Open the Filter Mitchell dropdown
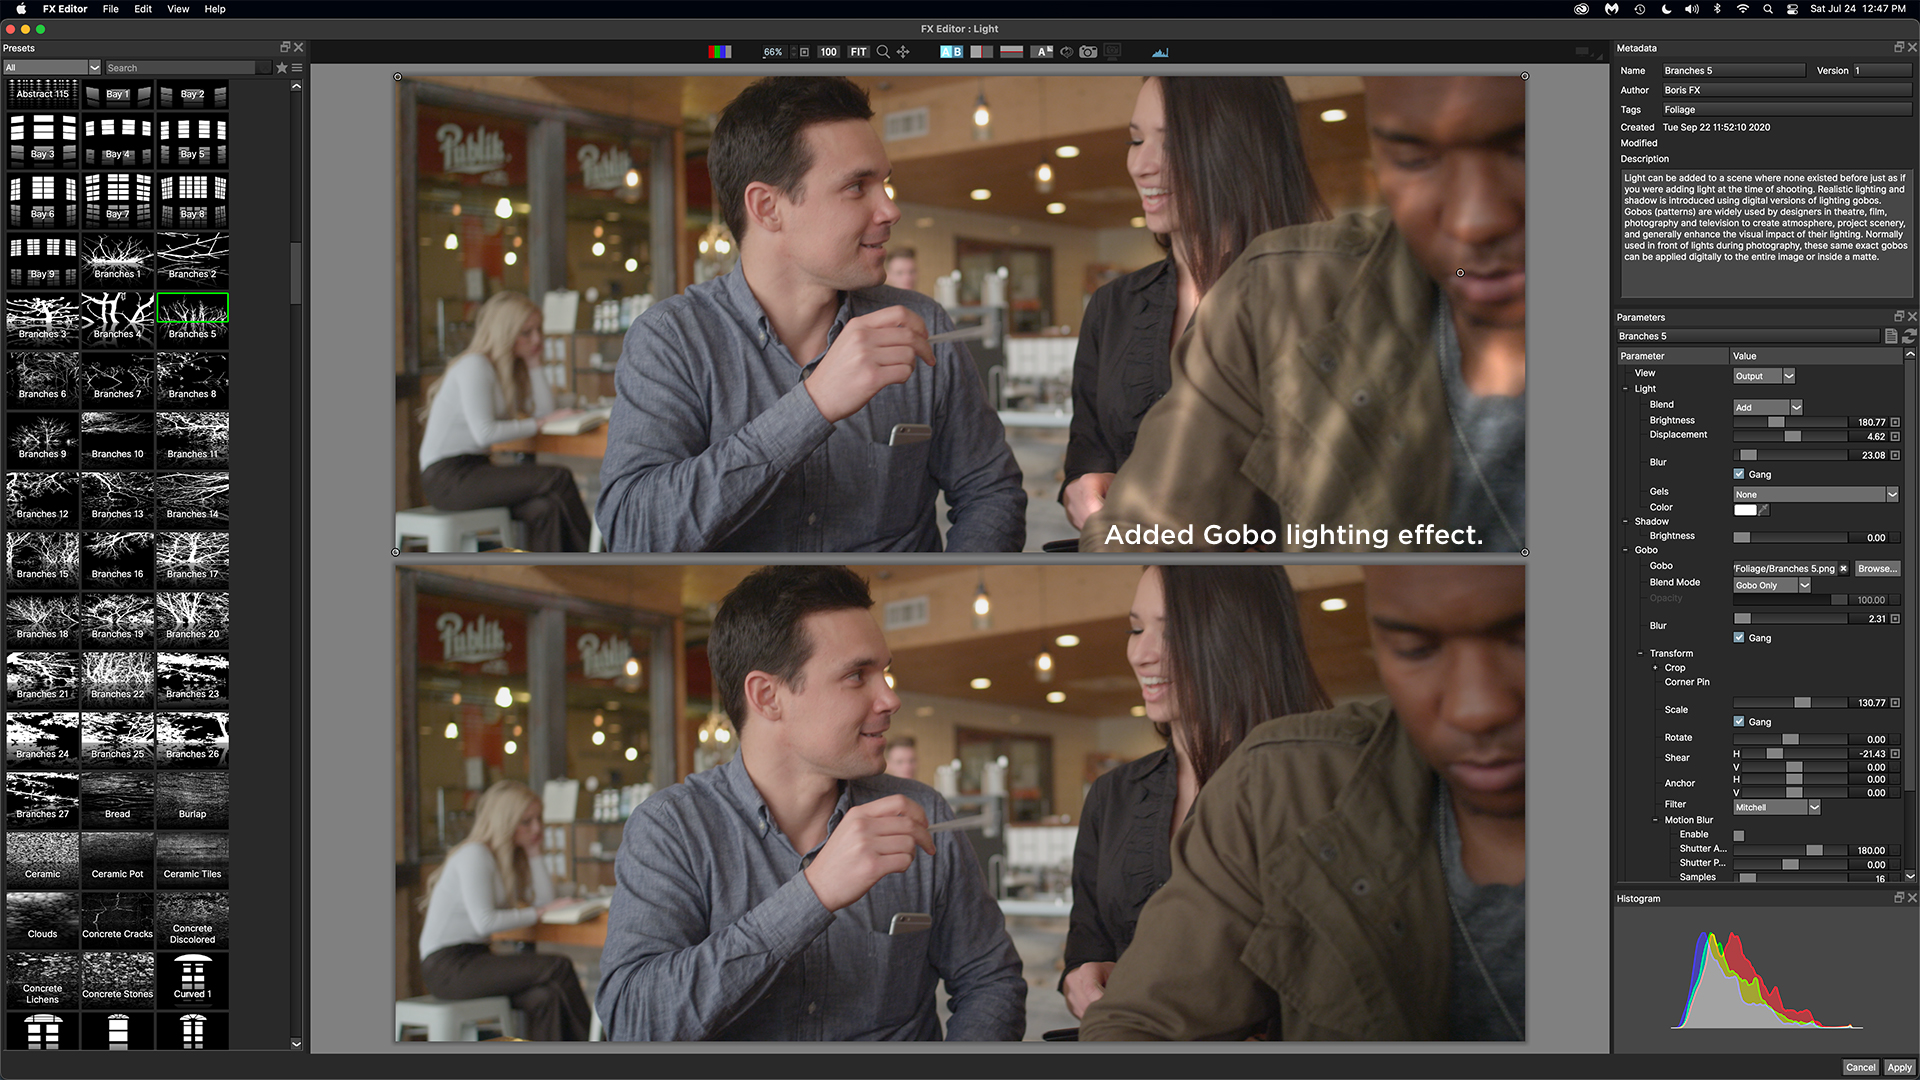Image resolution: width=1920 pixels, height=1080 pixels. point(1777,807)
